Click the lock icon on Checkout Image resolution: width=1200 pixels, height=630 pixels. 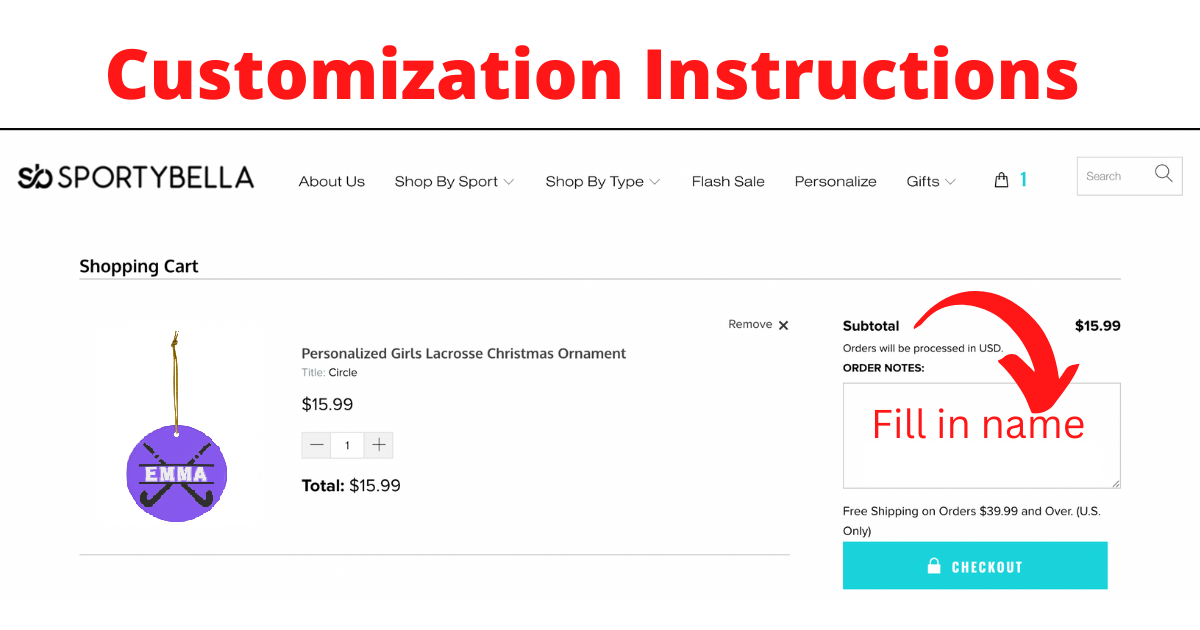[x=934, y=566]
